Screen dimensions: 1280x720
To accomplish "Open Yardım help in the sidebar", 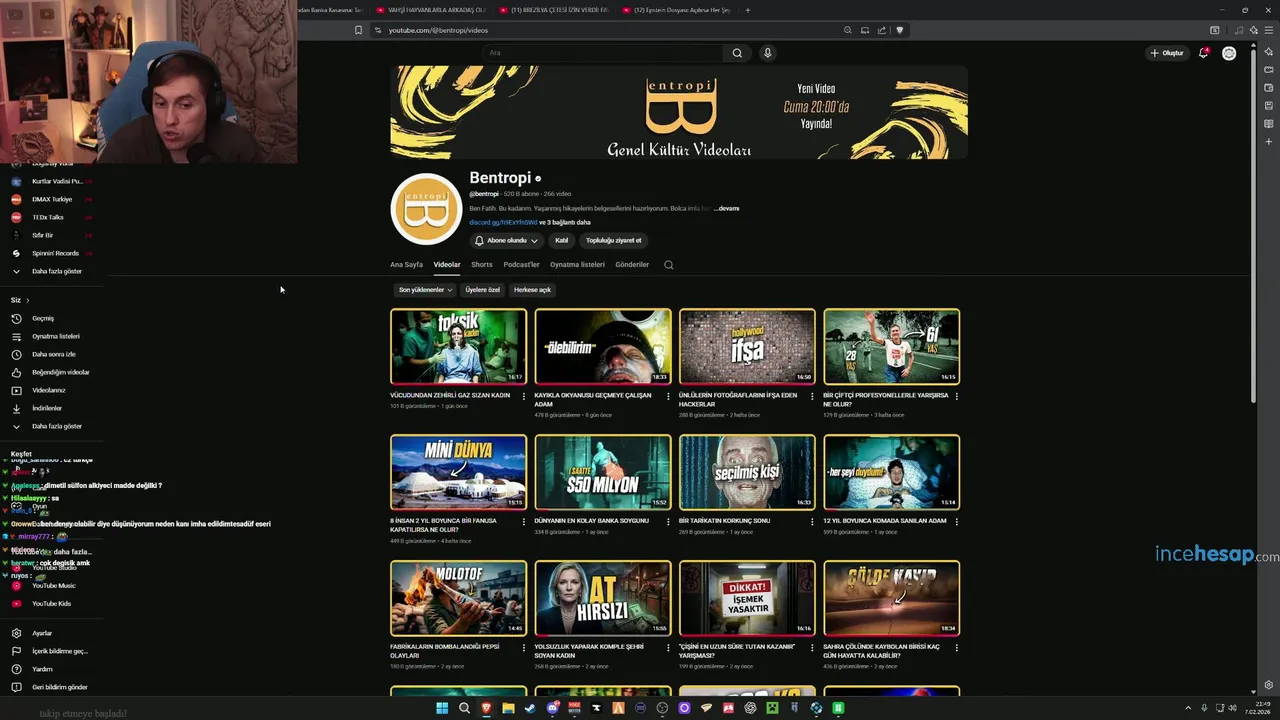I will click(x=42, y=669).
